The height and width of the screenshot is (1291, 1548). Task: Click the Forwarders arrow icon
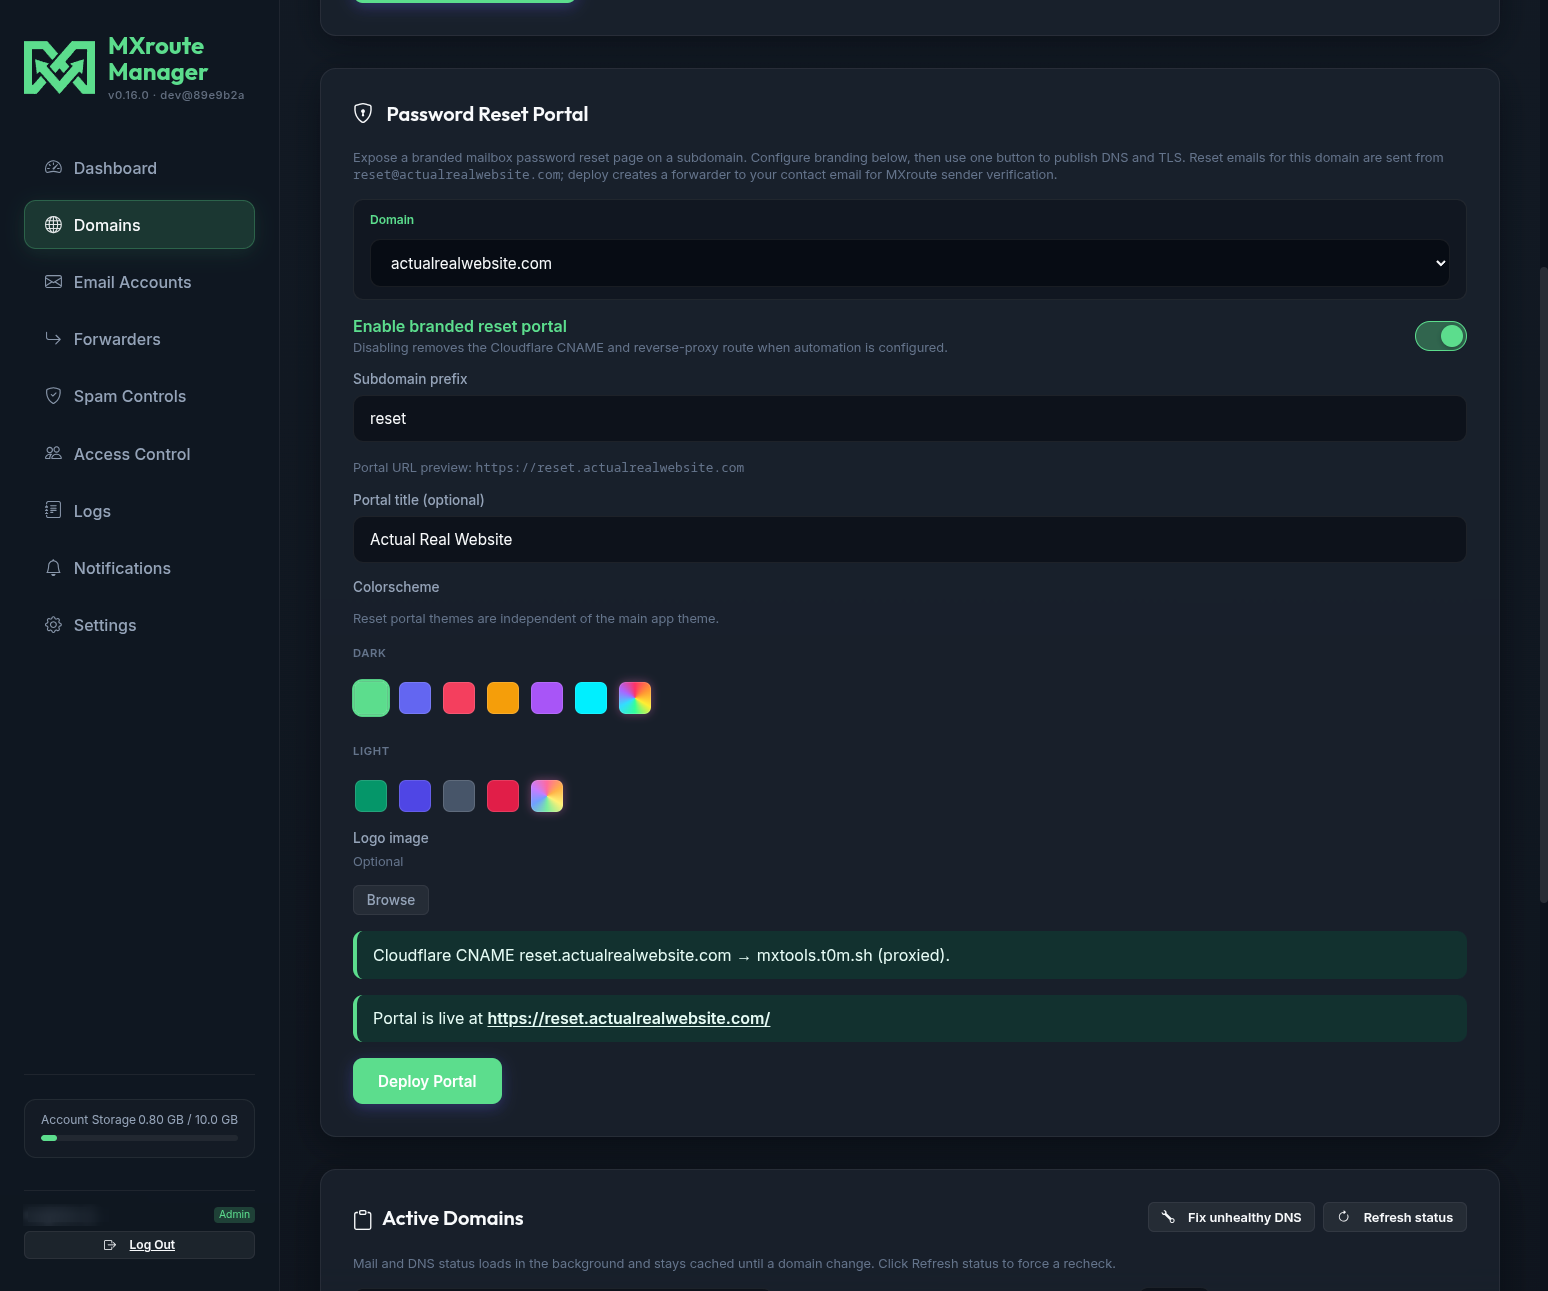(x=54, y=339)
